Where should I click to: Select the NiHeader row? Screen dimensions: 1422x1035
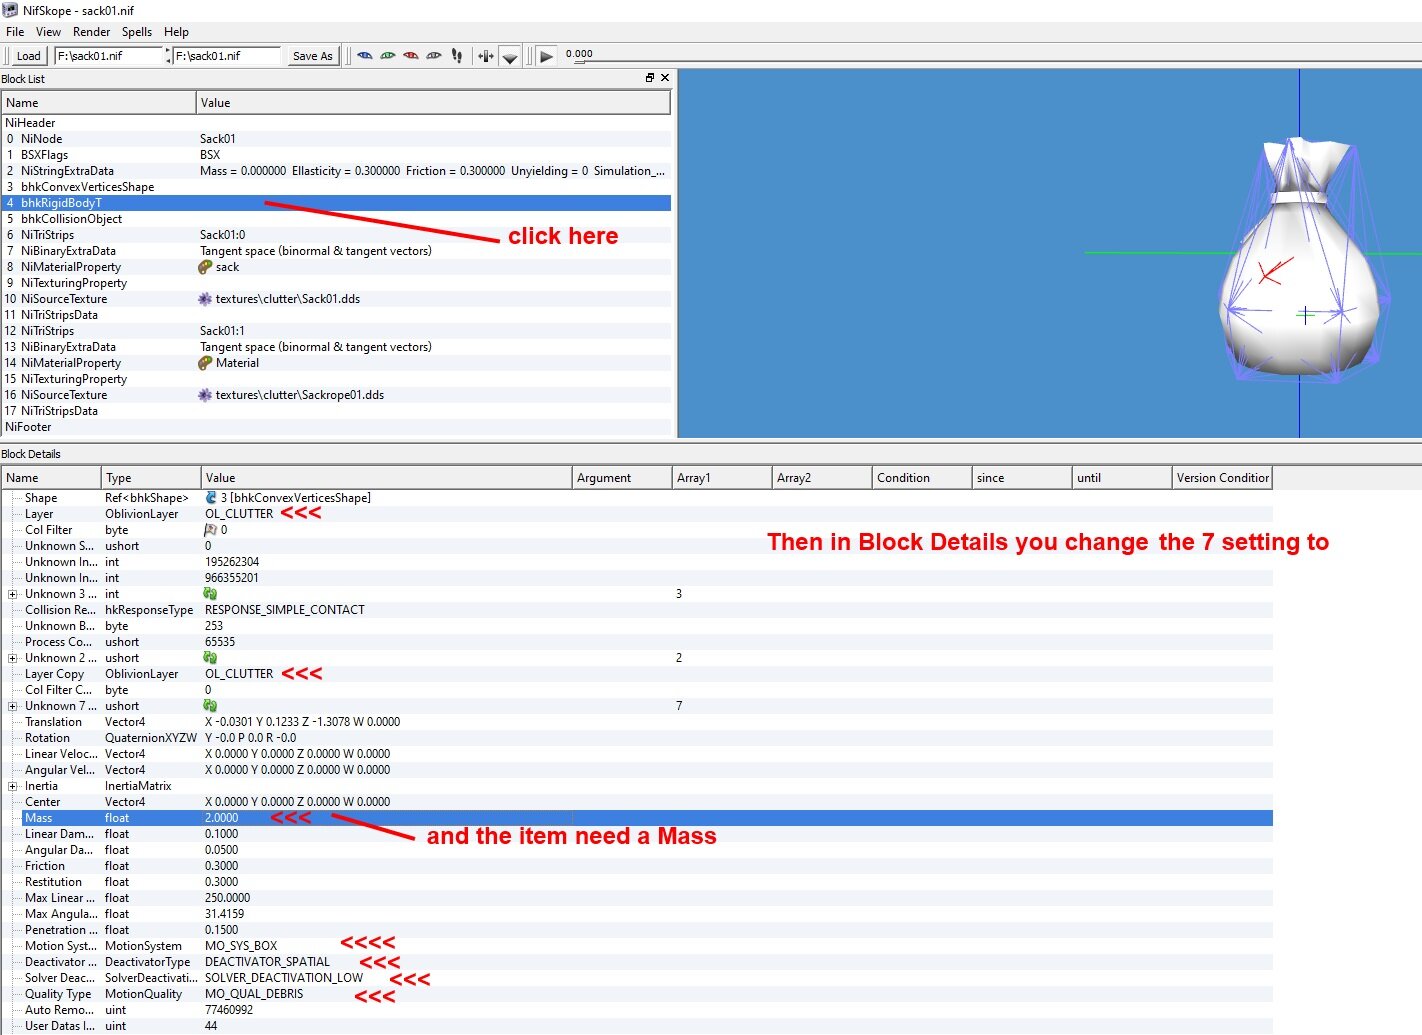pos(336,123)
